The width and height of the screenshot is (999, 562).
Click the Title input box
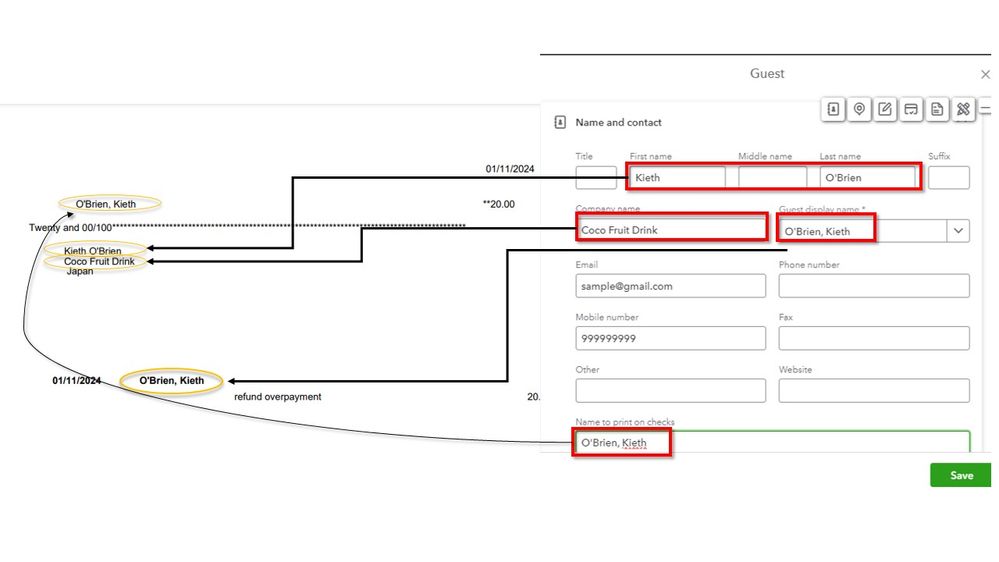click(596, 177)
